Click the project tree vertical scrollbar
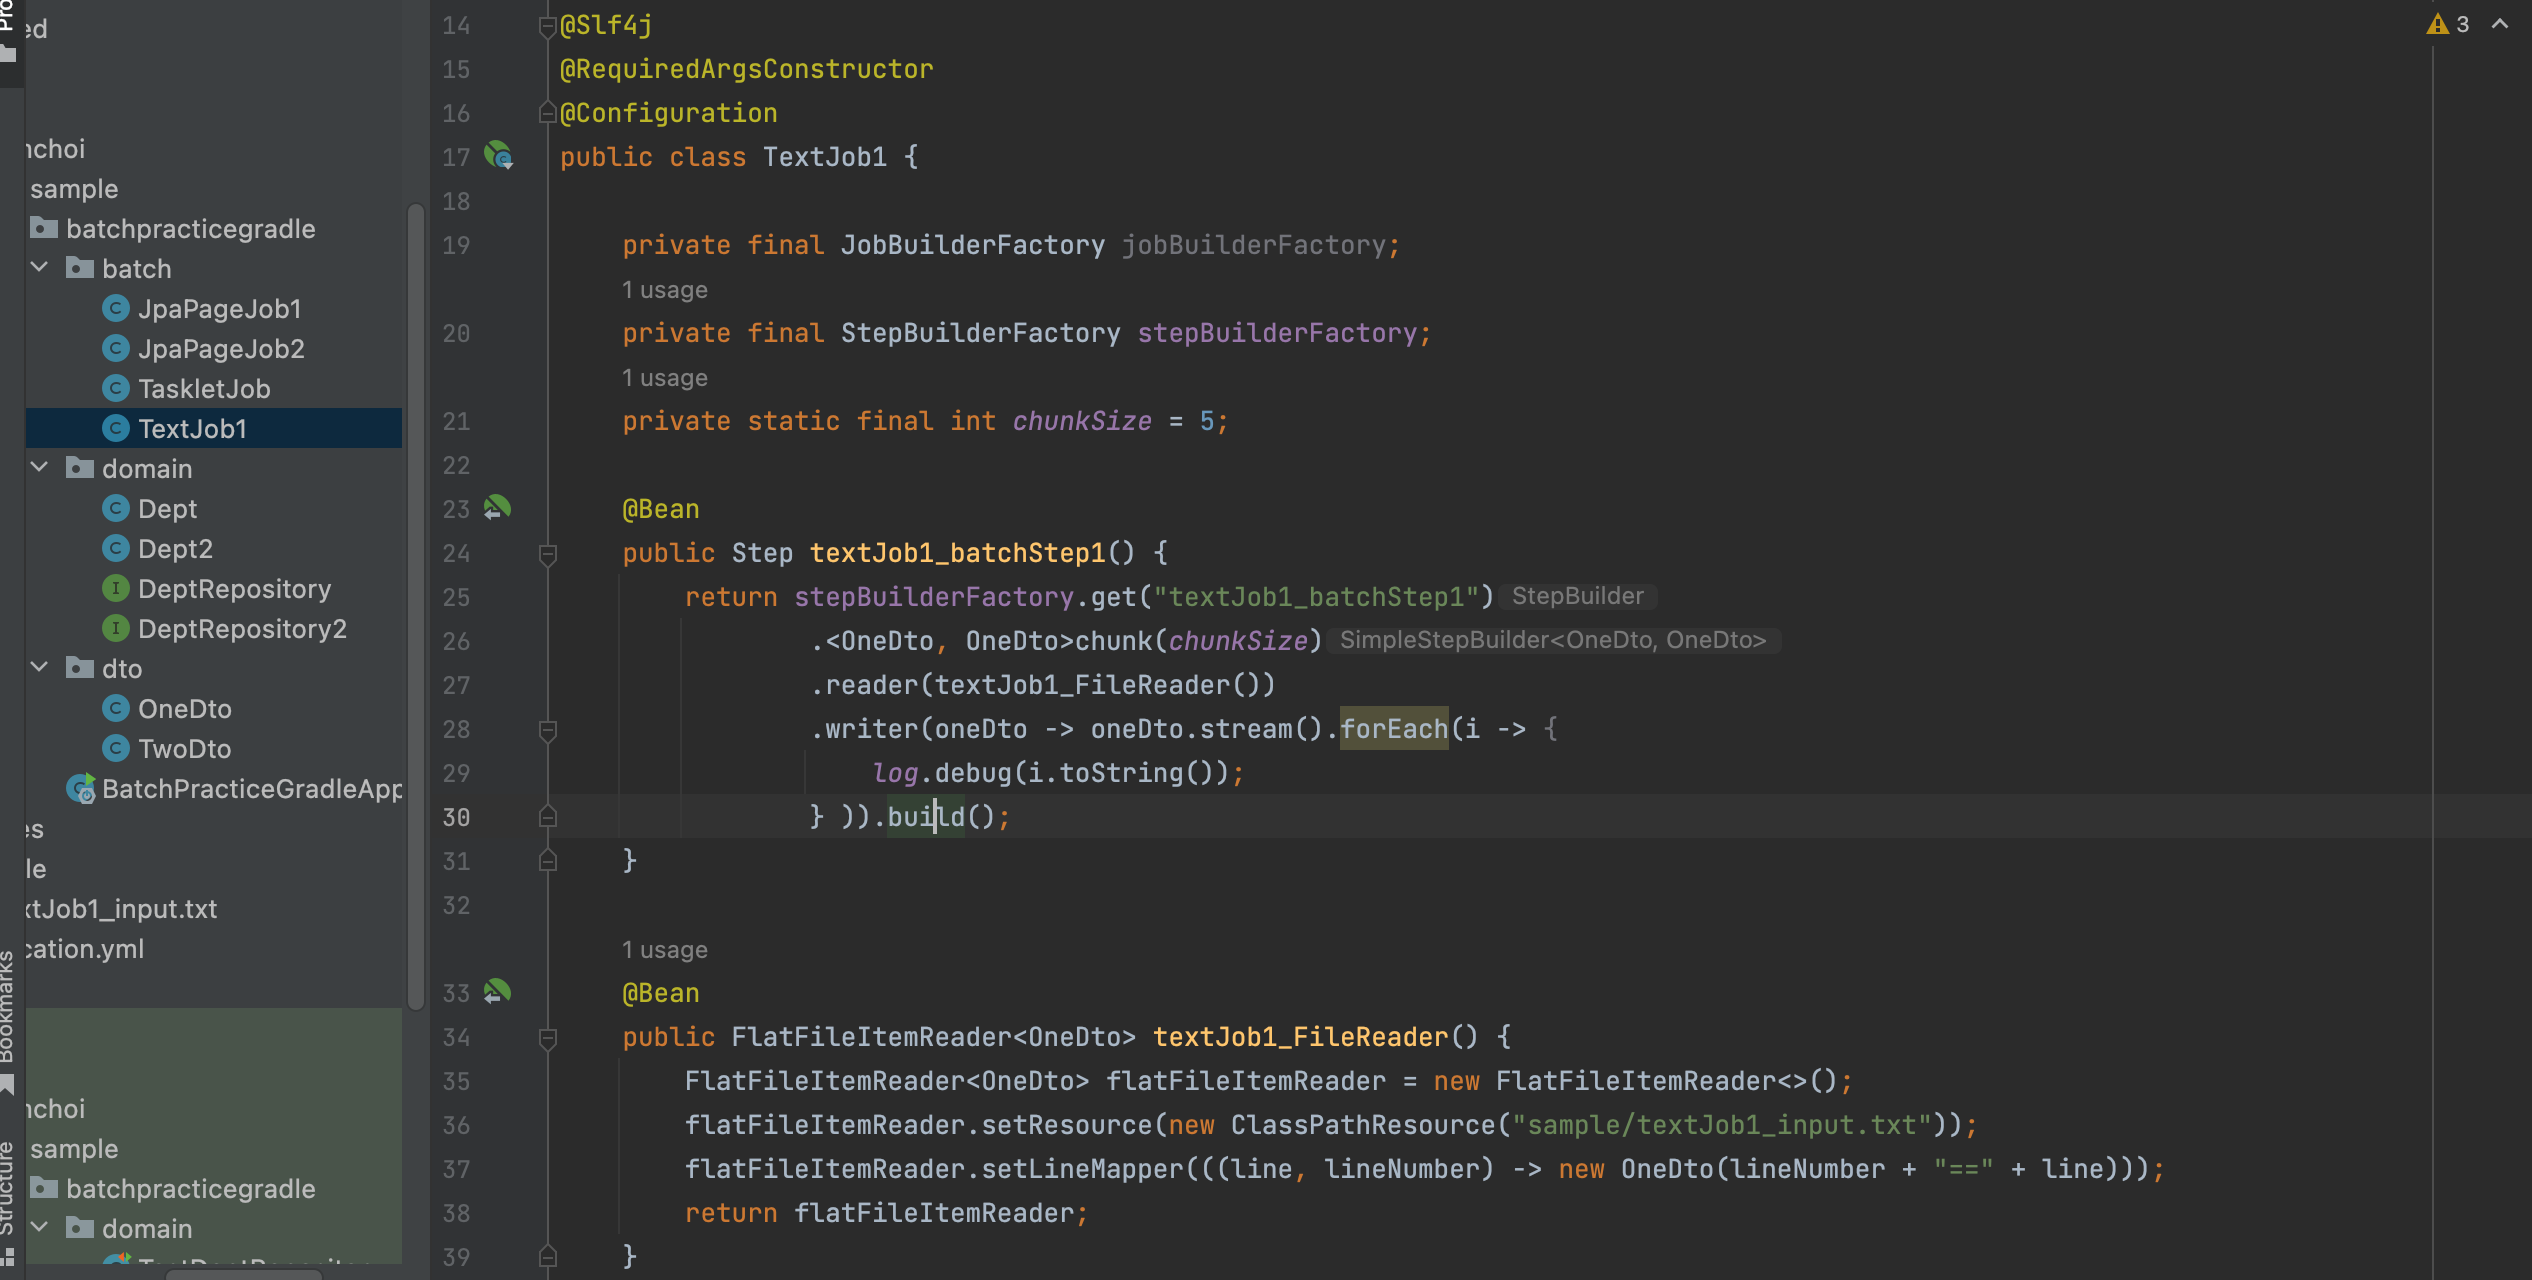 (416, 600)
